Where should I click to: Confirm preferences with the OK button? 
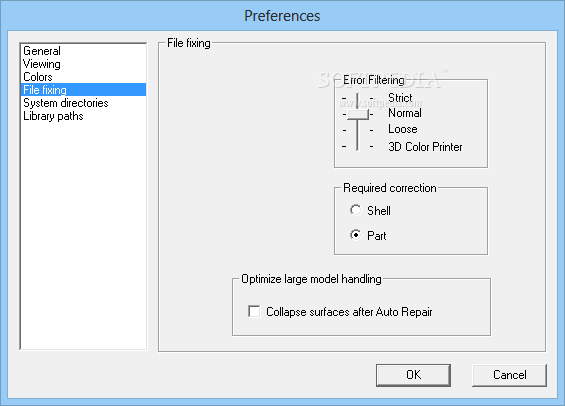click(413, 375)
